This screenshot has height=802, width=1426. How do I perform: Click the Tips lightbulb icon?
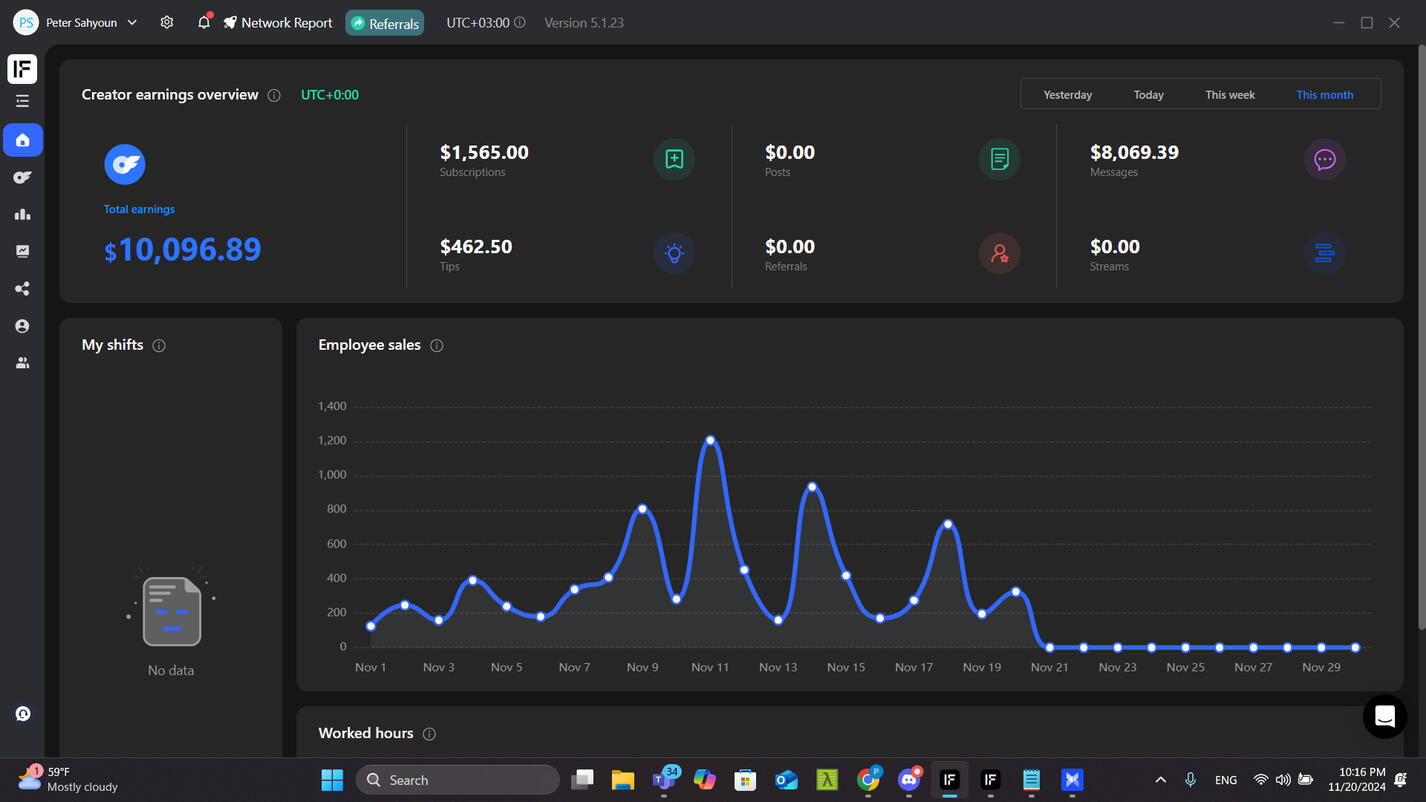click(674, 254)
